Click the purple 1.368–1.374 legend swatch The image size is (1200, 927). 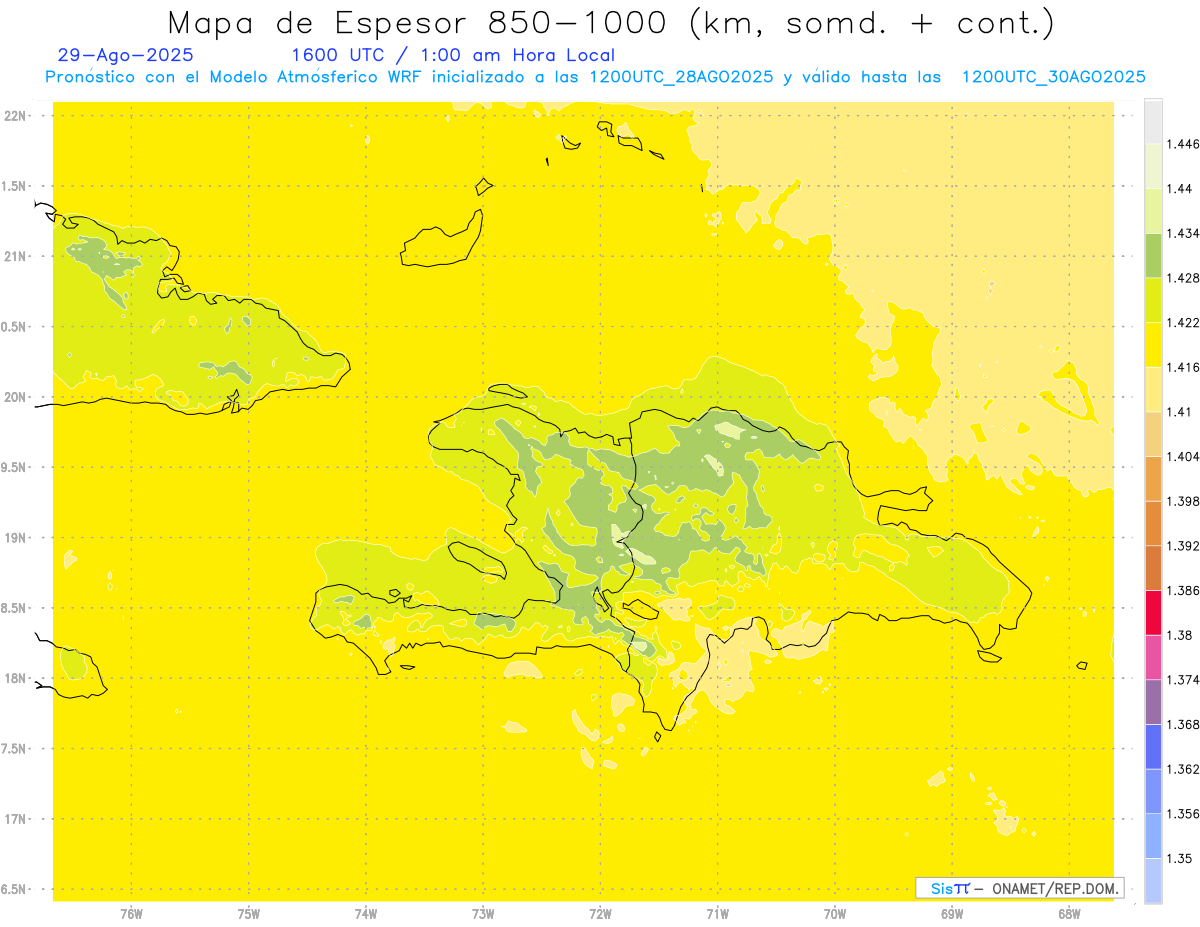pos(1153,702)
